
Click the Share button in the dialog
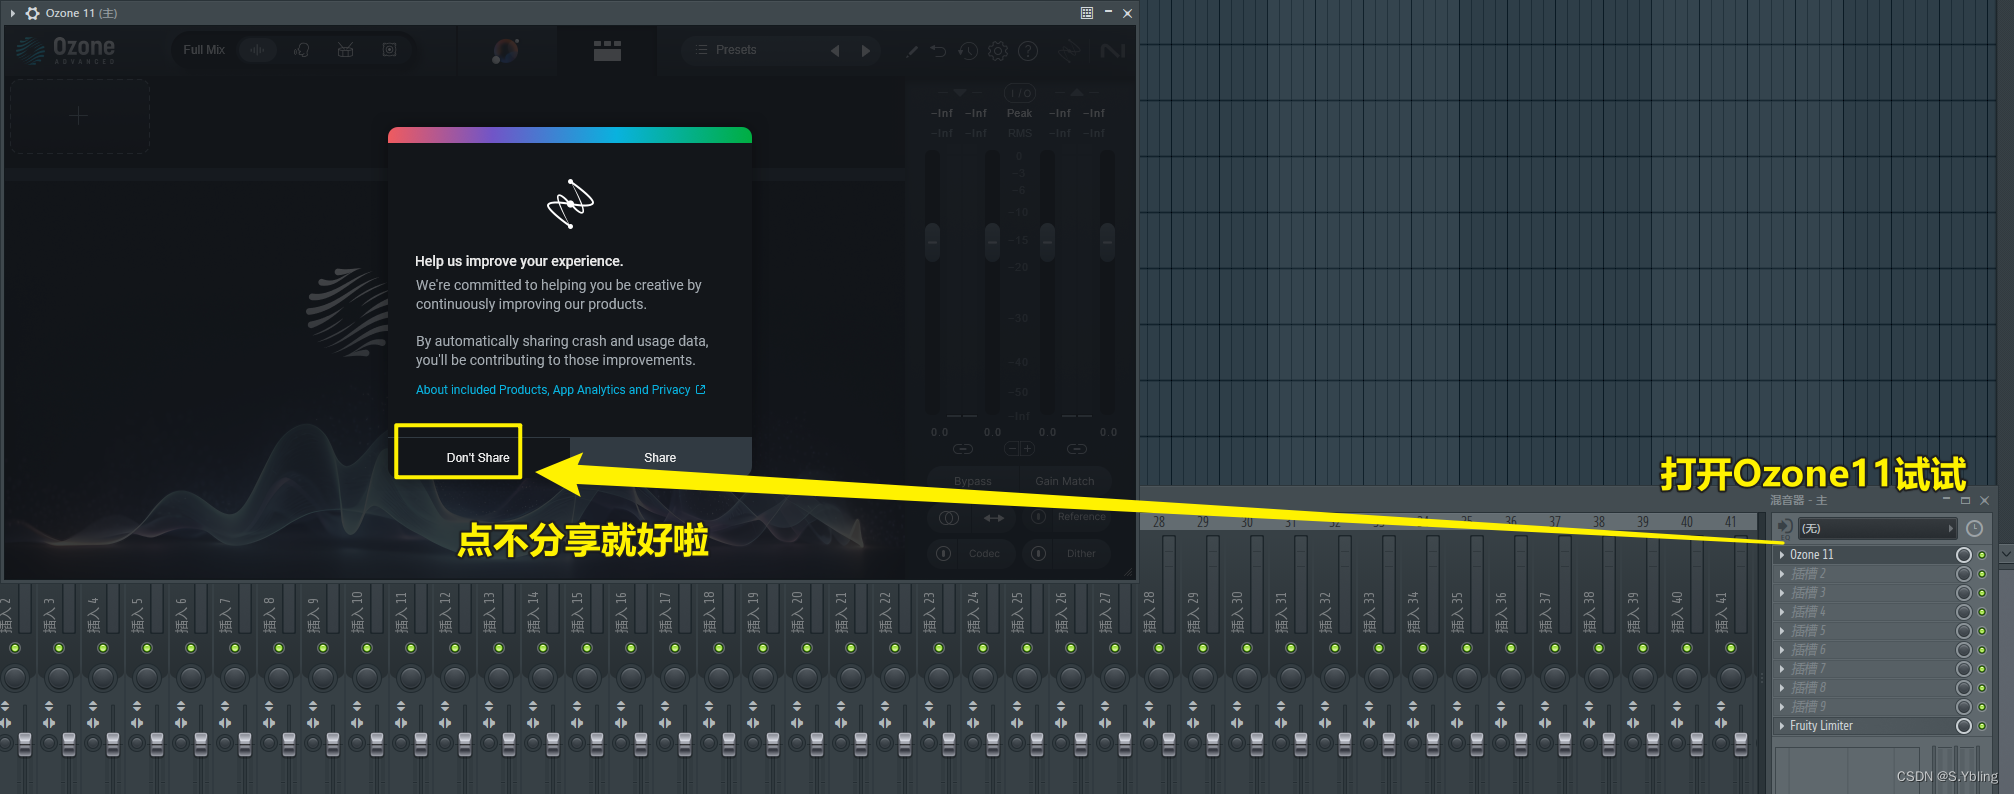coord(660,457)
